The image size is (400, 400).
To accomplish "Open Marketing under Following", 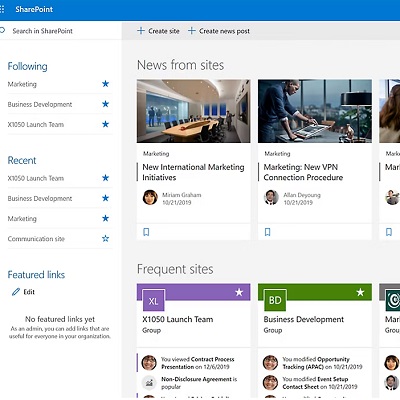I will pos(22,84).
